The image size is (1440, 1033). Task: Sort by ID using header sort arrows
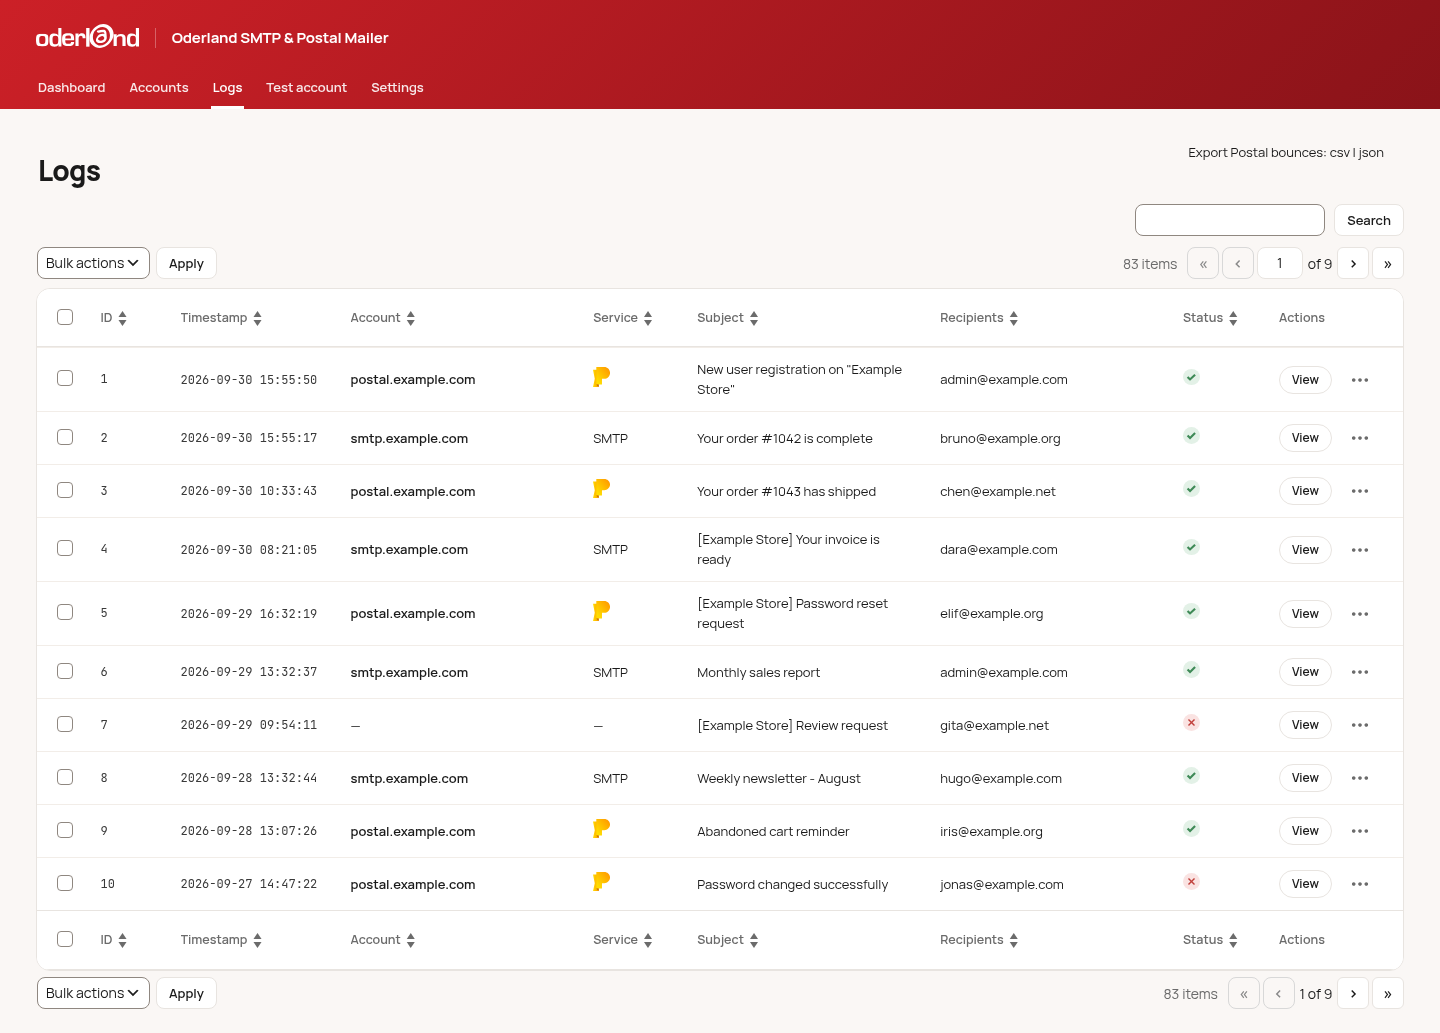coord(122,318)
